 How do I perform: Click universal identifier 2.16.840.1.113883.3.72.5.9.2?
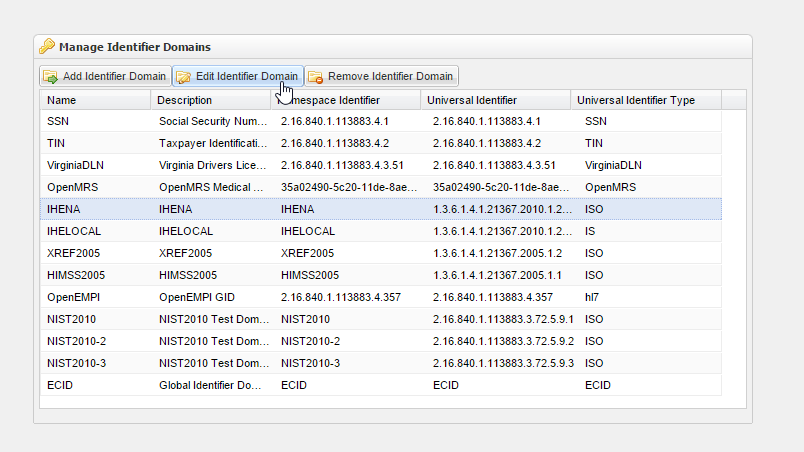(504, 342)
